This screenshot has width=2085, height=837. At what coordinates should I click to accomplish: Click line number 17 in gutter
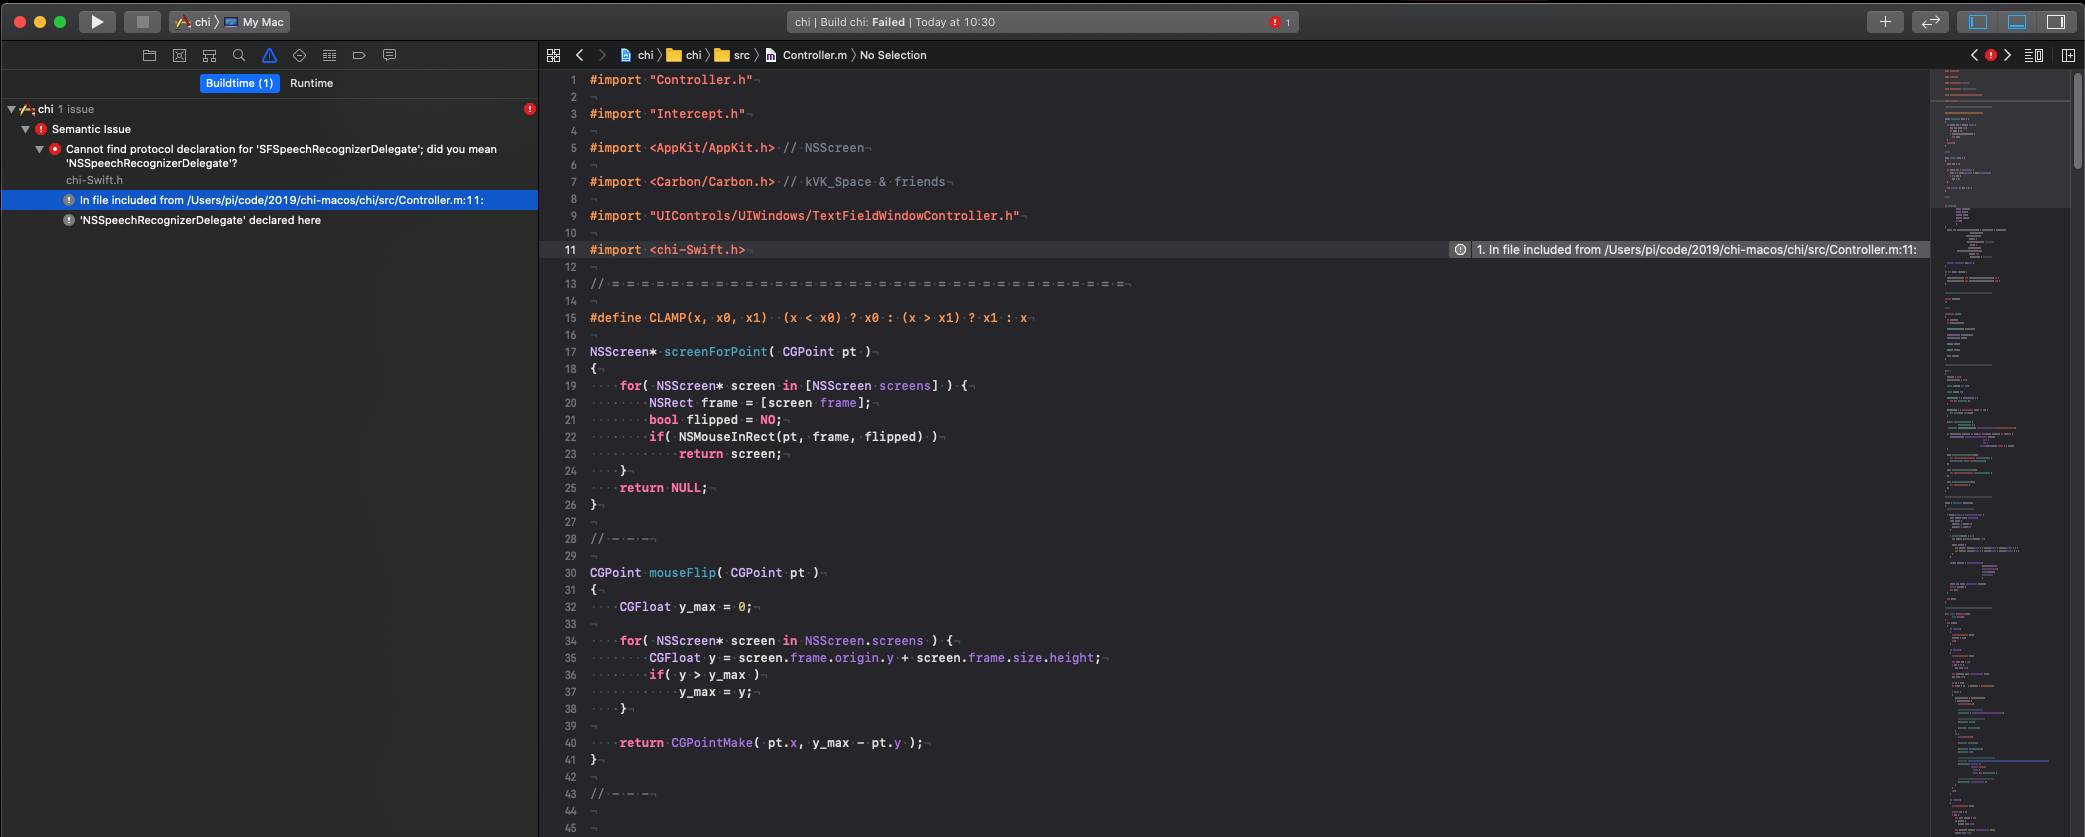click(x=570, y=352)
